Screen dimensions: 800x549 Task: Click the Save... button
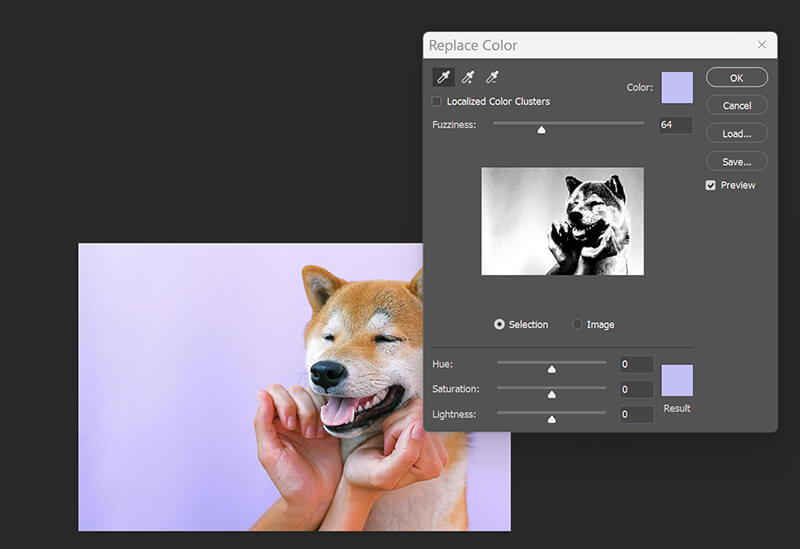[x=737, y=162]
